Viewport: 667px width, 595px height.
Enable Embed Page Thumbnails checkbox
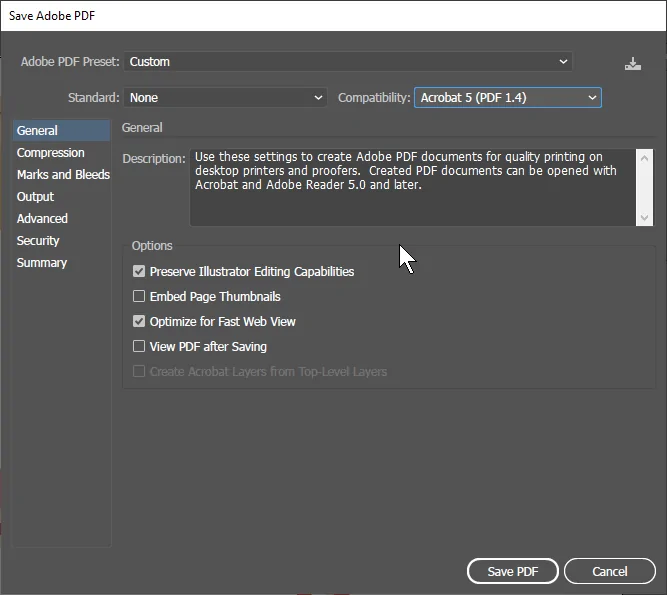click(x=140, y=297)
